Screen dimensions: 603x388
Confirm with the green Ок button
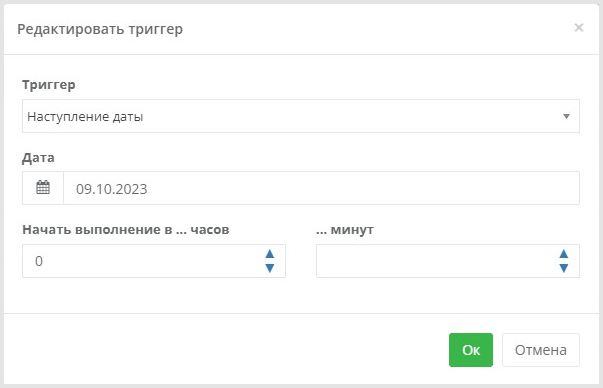click(x=471, y=350)
